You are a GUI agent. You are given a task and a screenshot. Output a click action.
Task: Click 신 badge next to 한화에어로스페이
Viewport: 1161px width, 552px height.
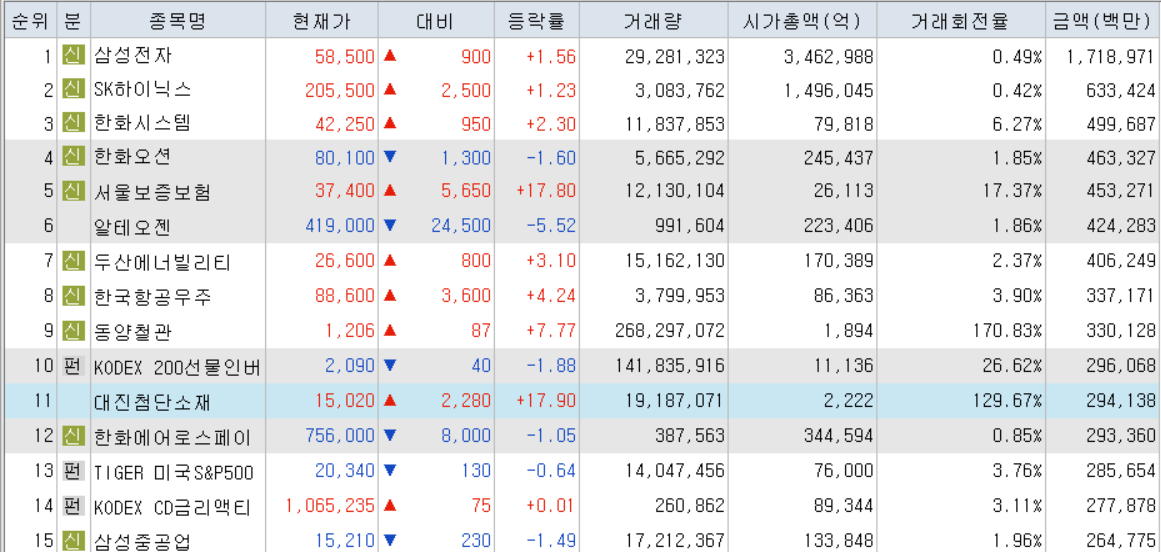point(74,437)
